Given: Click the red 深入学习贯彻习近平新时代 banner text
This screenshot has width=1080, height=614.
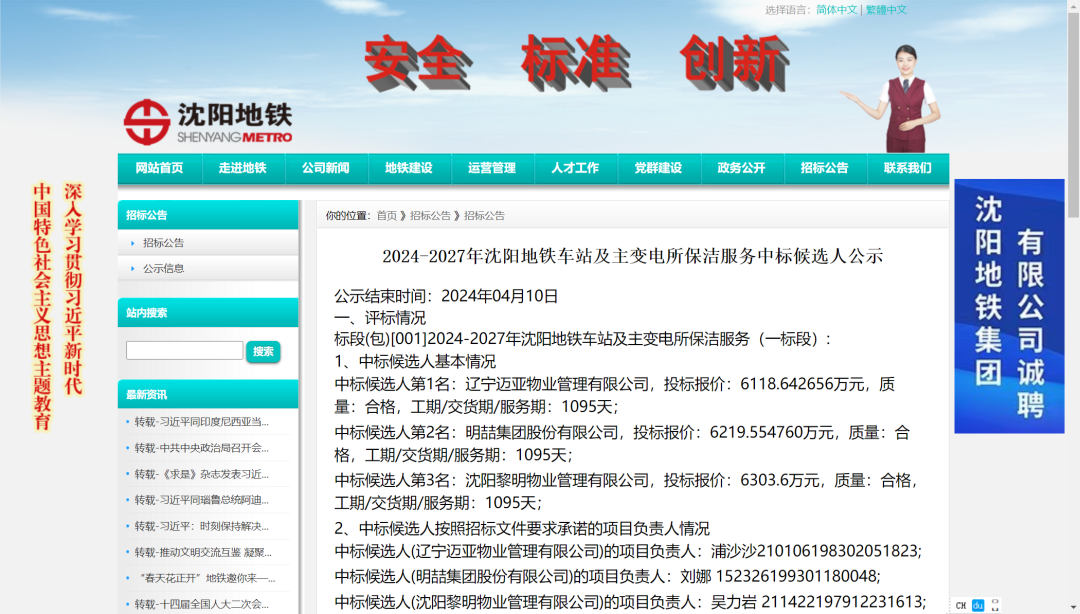Looking at the screenshot, I should 73,288.
